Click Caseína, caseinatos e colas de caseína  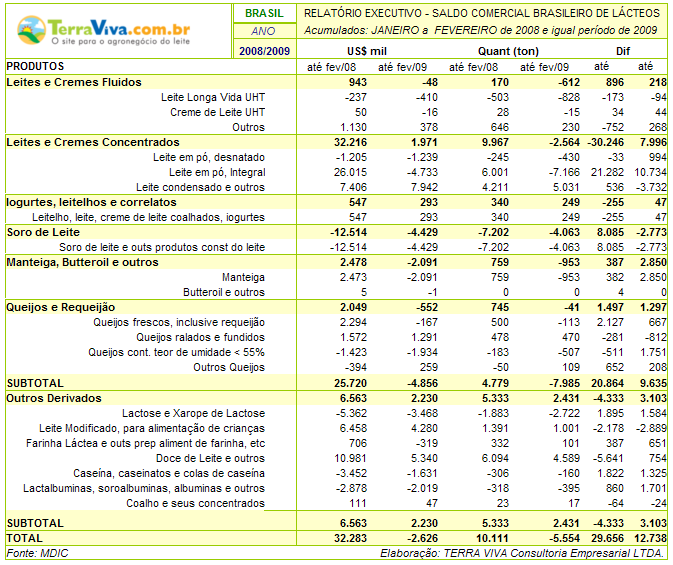coord(169,474)
